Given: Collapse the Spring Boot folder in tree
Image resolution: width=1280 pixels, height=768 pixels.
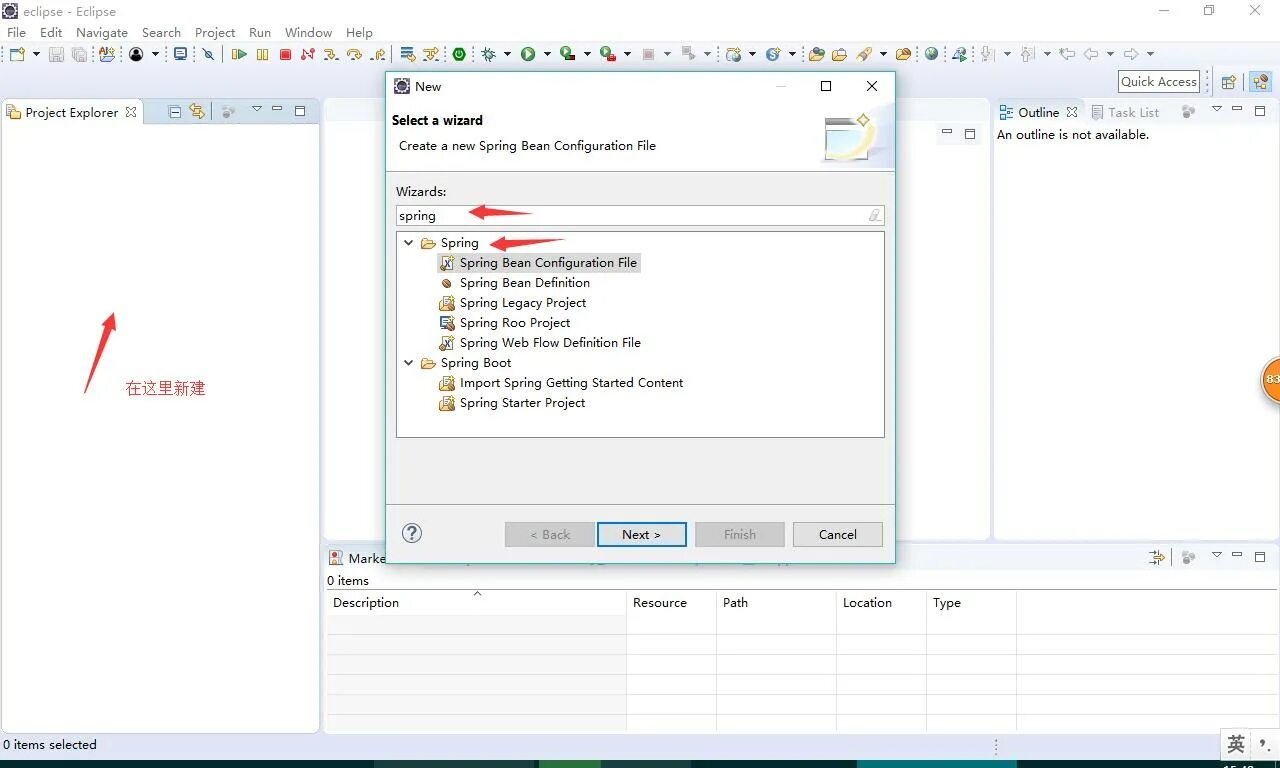Looking at the screenshot, I should 408,363.
